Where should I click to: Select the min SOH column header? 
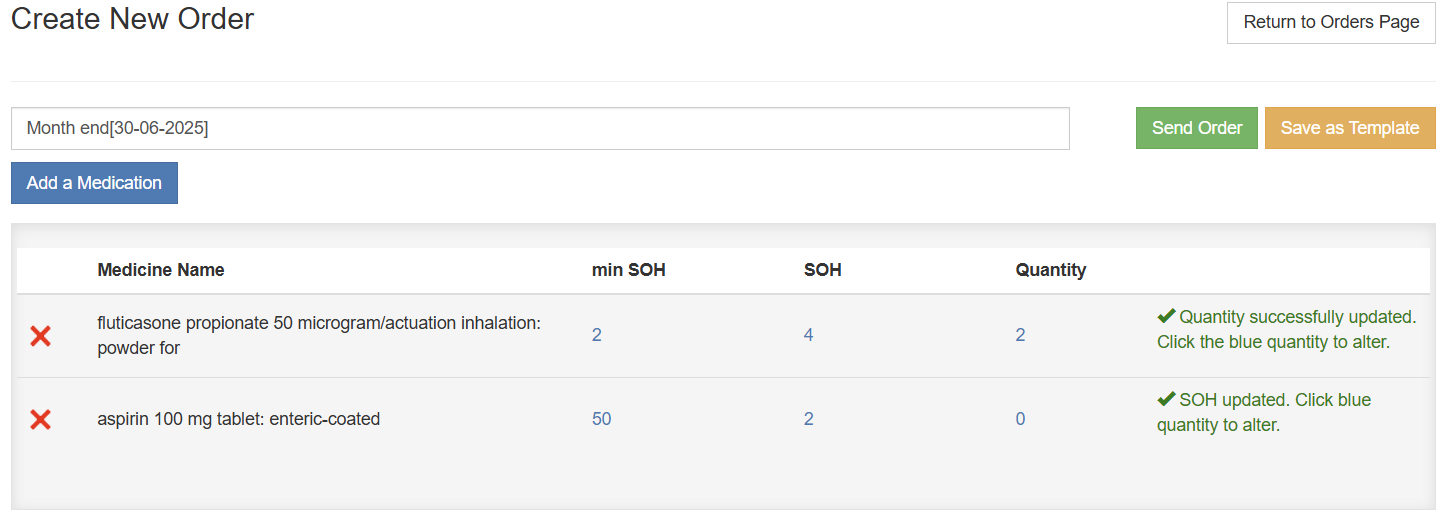click(x=629, y=270)
